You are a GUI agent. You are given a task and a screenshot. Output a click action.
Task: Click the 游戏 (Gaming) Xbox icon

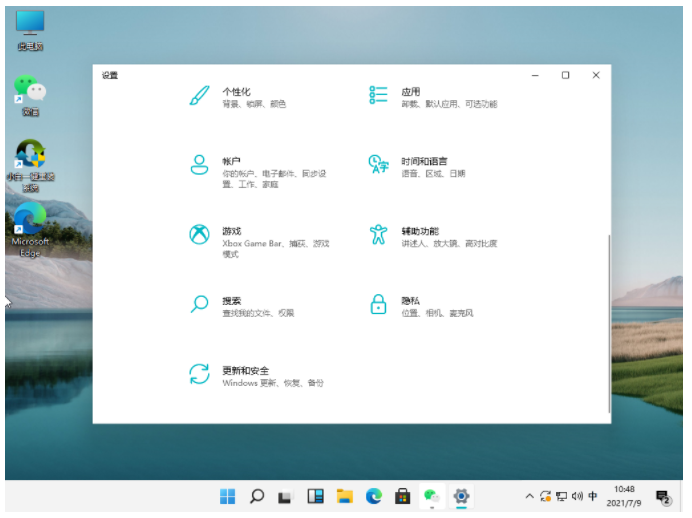[x=198, y=235]
